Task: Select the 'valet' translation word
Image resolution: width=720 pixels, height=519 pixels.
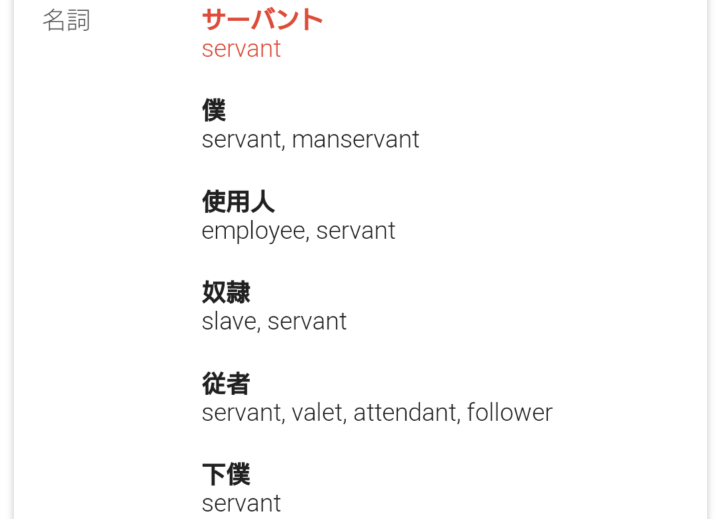Action: 316,412
